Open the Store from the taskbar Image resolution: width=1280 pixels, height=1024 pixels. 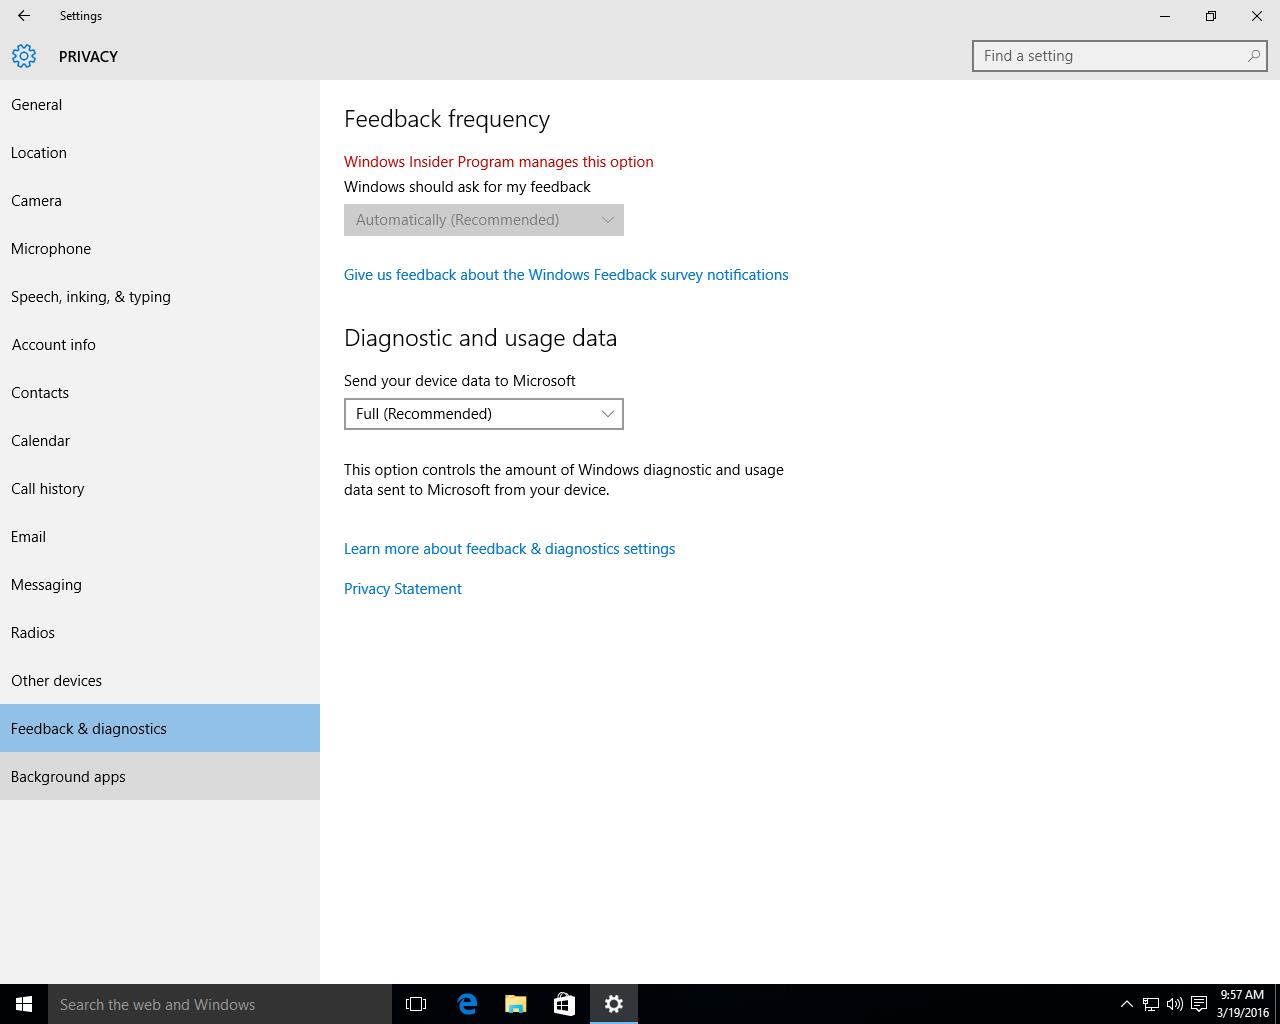click(x=564, y=1004)
